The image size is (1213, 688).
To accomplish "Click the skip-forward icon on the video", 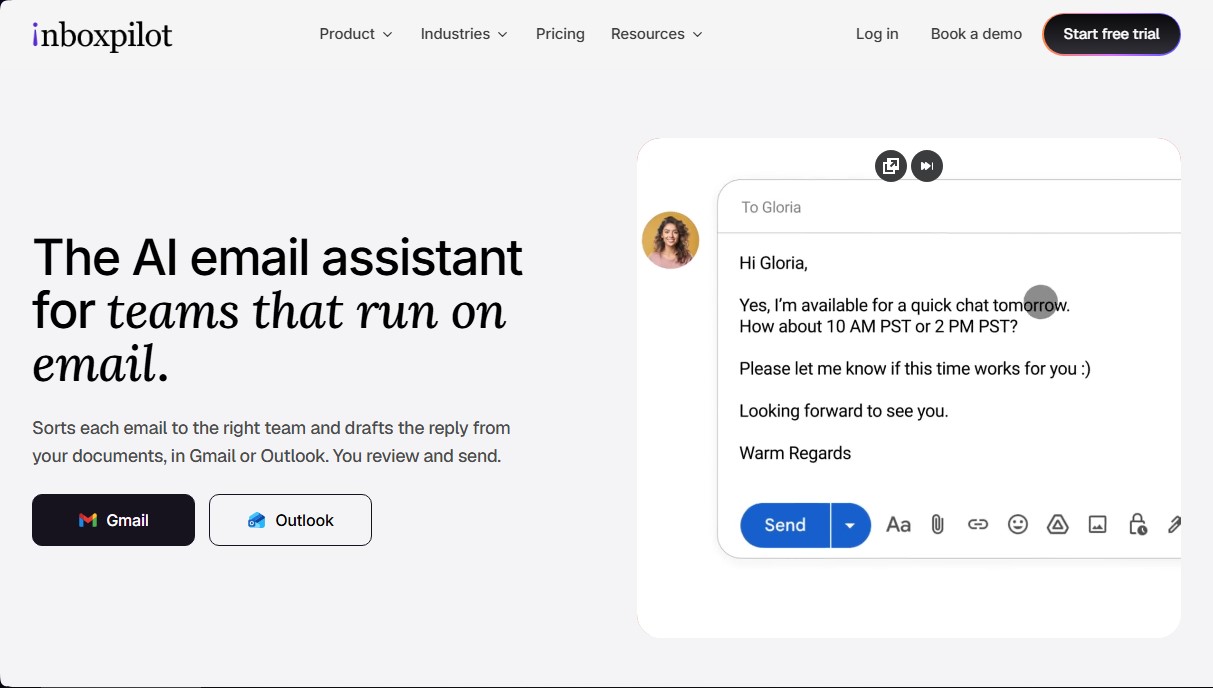I will pyautogui.click(x=927, y=166).
